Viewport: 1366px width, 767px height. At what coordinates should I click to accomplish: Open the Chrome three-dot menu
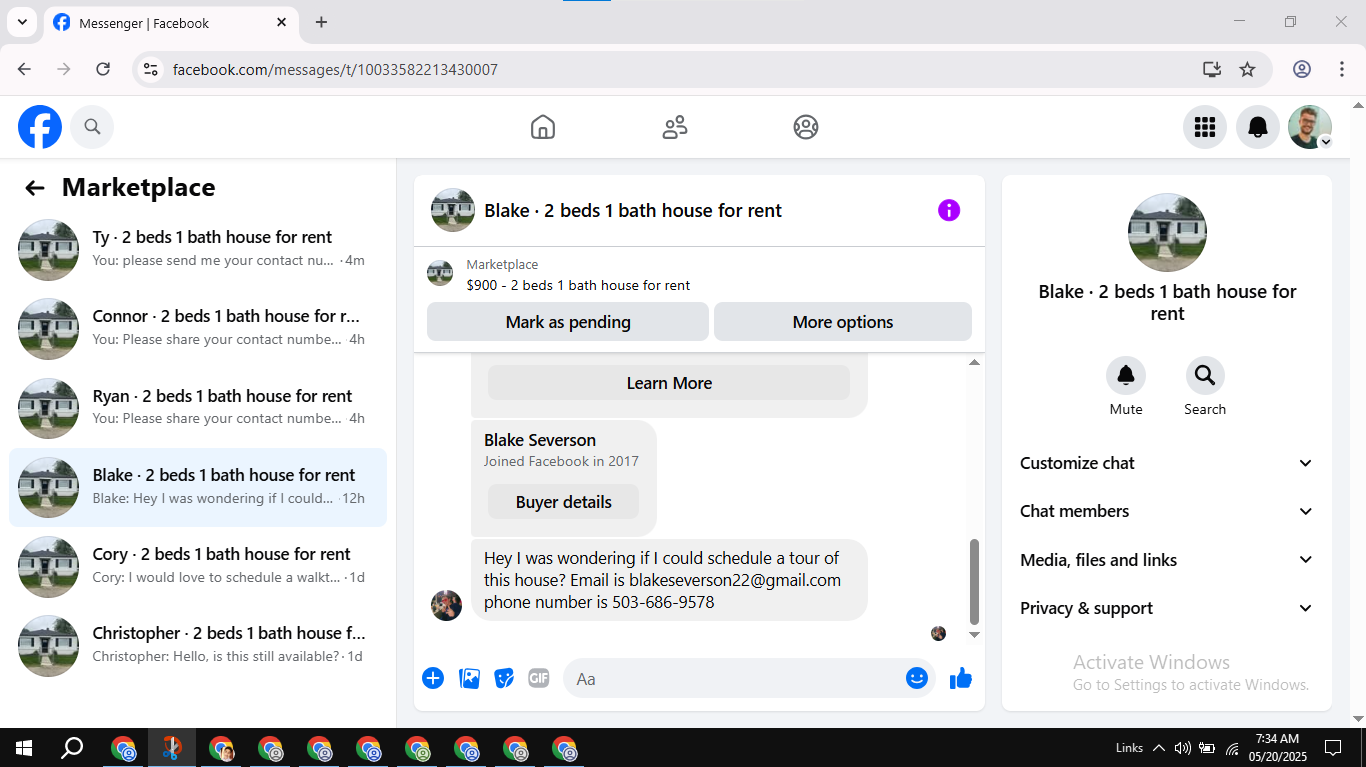[x=1342, y=69]
